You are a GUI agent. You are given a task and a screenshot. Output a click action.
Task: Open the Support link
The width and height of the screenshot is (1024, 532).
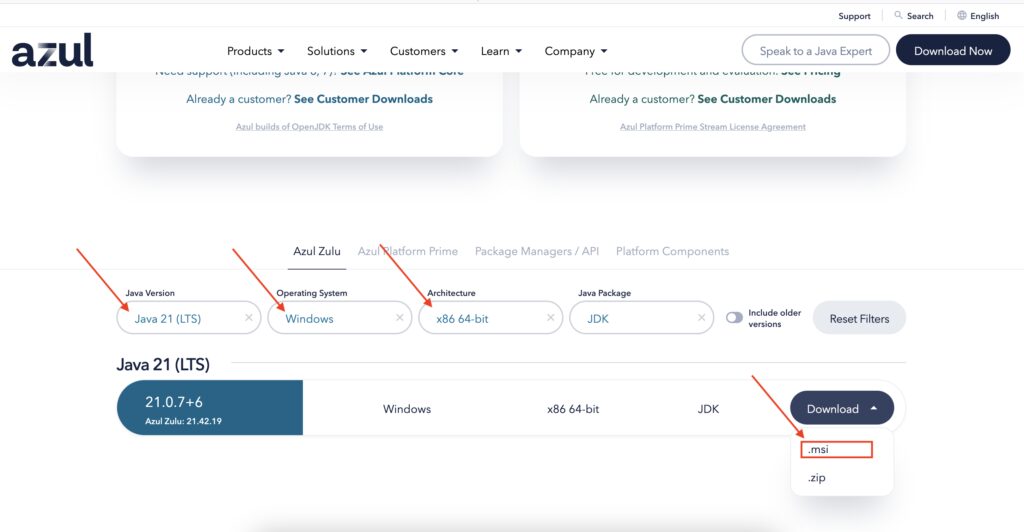pyautogui.click(x=854, y=16)
